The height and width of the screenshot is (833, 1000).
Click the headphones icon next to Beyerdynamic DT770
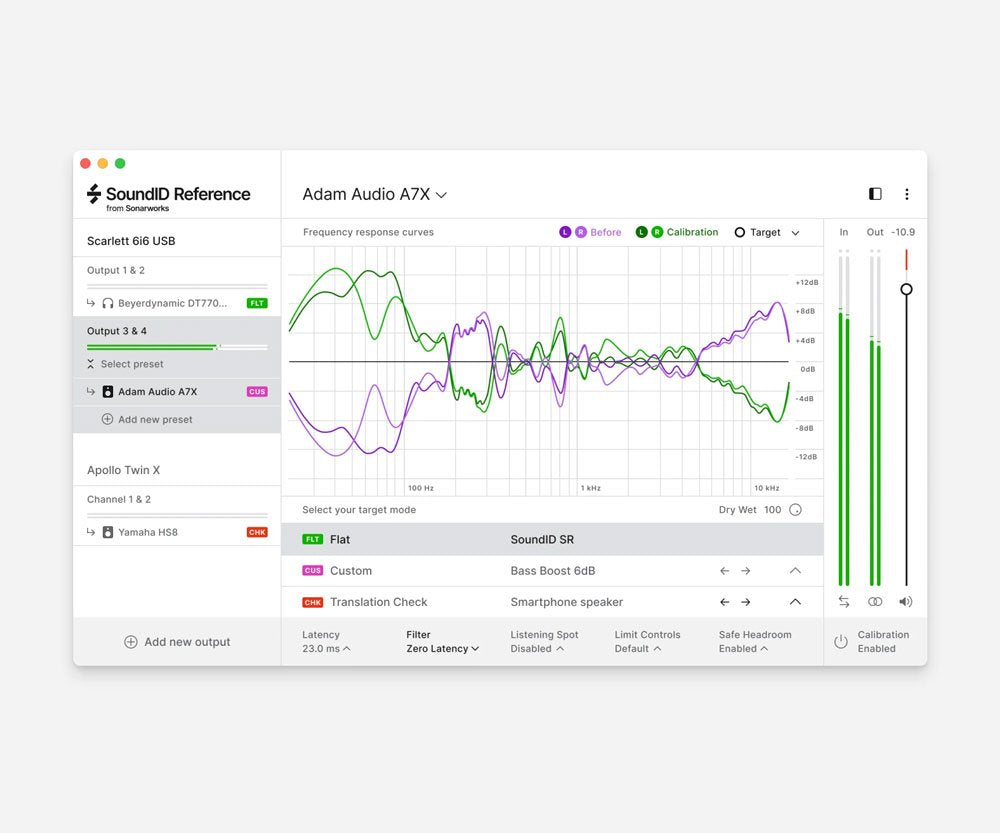(107, 302)
